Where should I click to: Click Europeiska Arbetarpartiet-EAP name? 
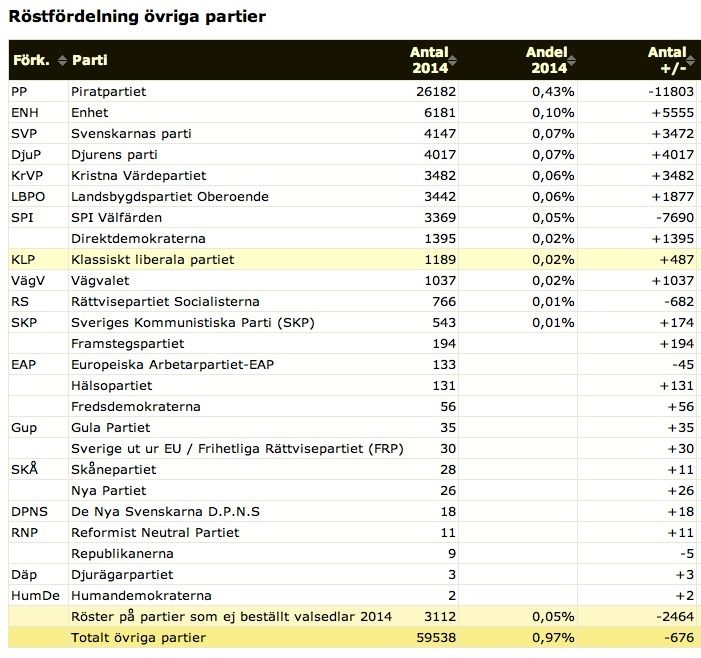coord(172,364)
